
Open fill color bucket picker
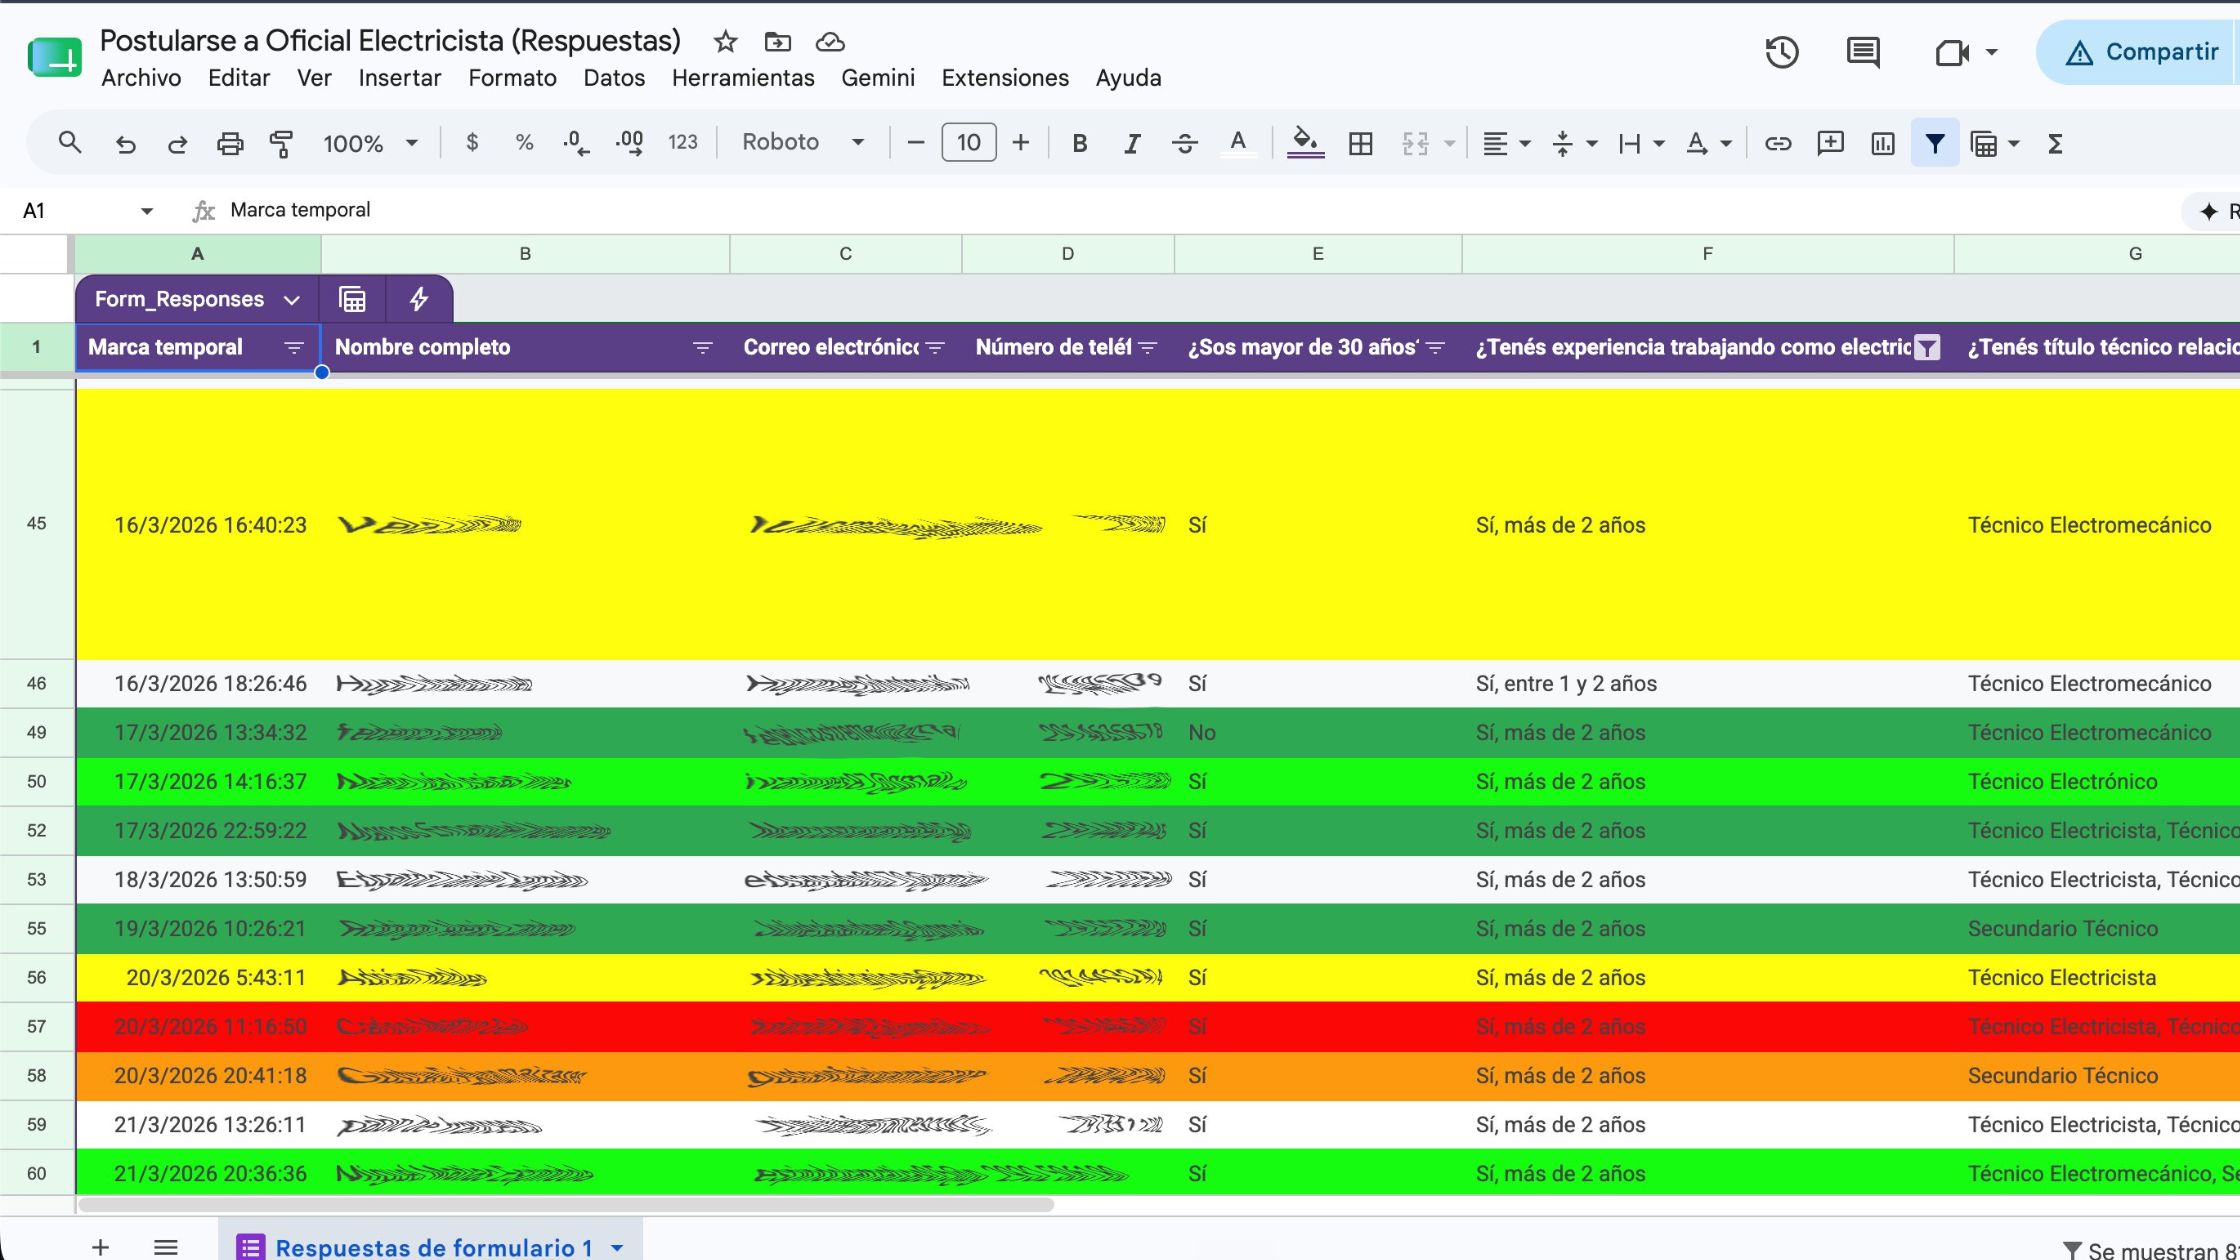pos(1305,143)
